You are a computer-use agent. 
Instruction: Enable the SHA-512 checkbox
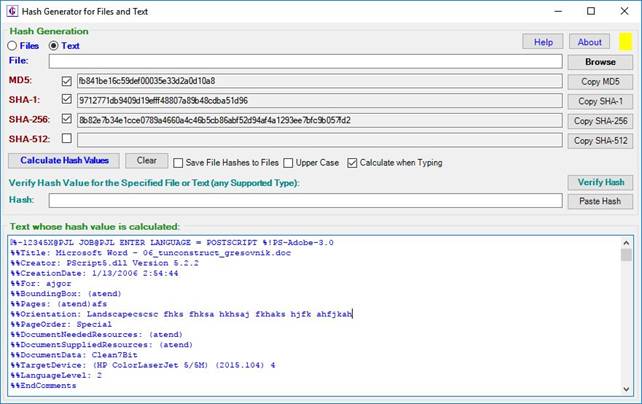(67, 139)
